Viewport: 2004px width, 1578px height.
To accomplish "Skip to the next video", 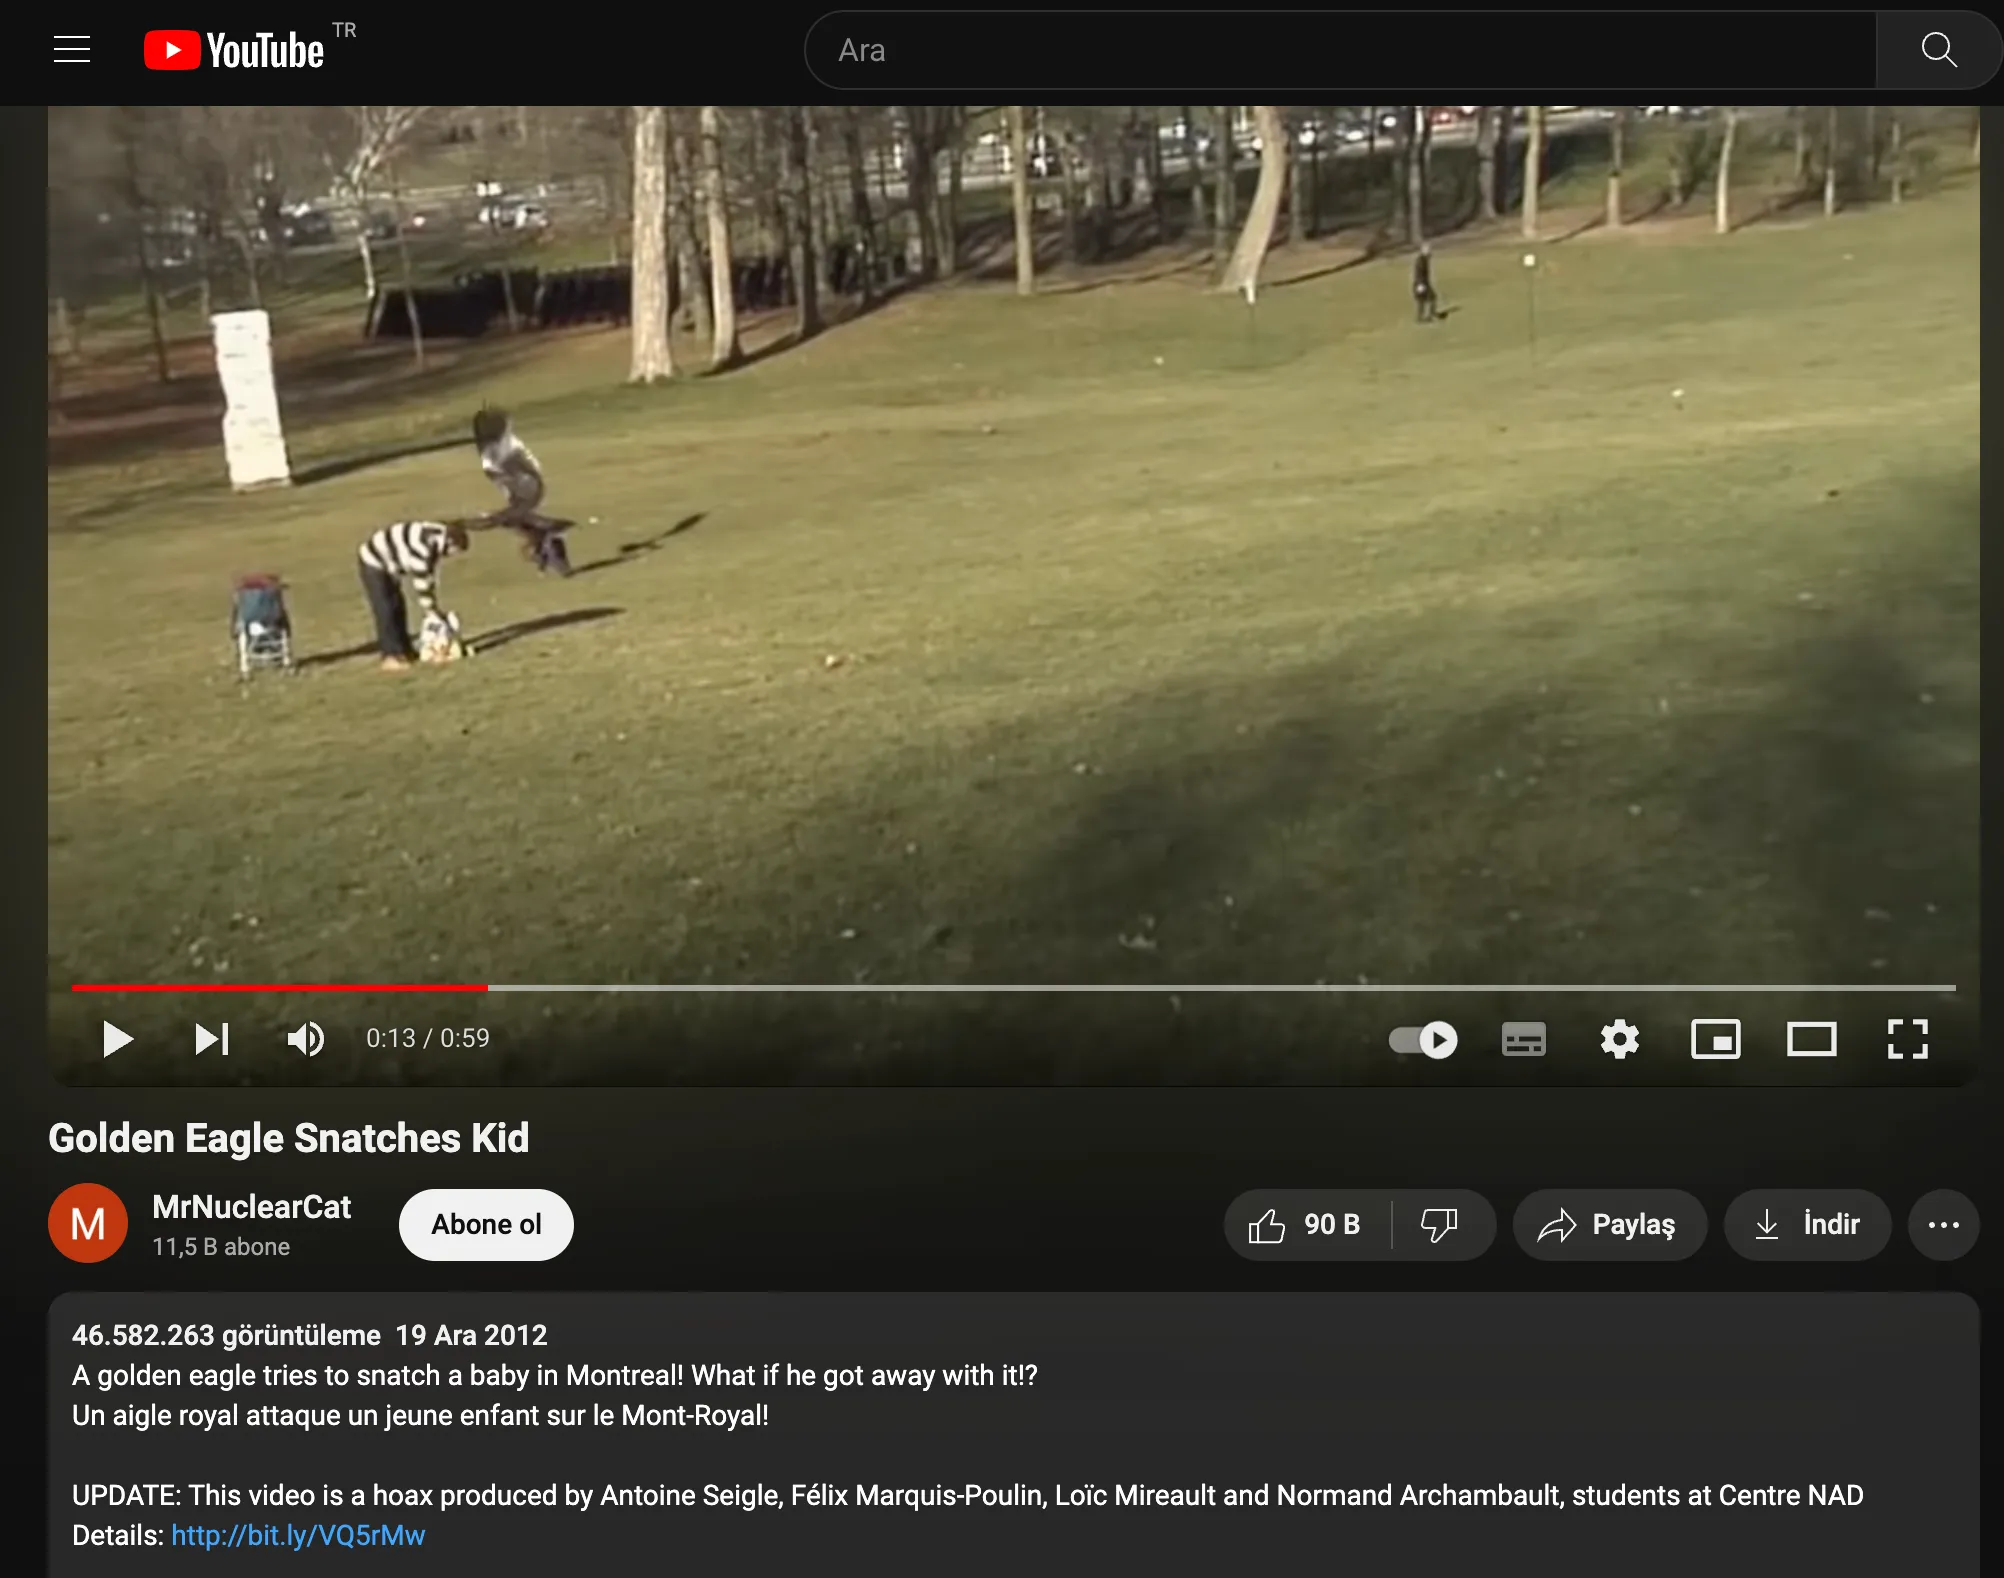I will (212, 1039).
